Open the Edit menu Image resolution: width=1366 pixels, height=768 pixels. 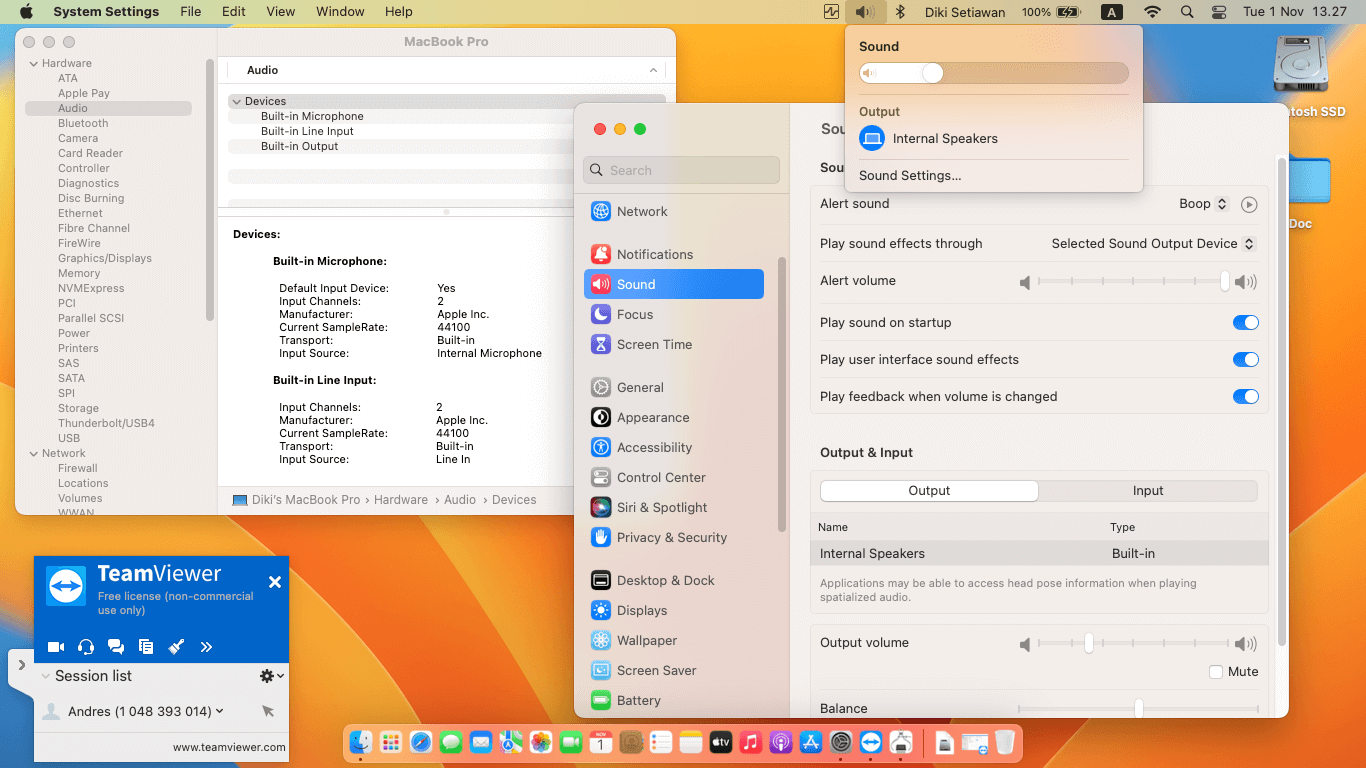(234, 12)
